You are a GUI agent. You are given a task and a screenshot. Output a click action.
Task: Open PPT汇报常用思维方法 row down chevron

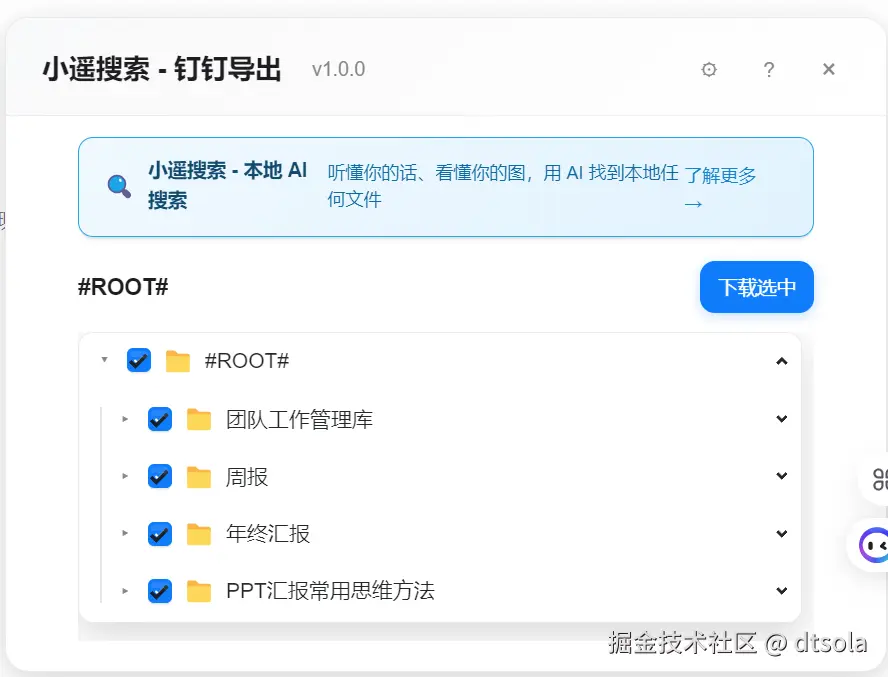(x=782, y=591)
